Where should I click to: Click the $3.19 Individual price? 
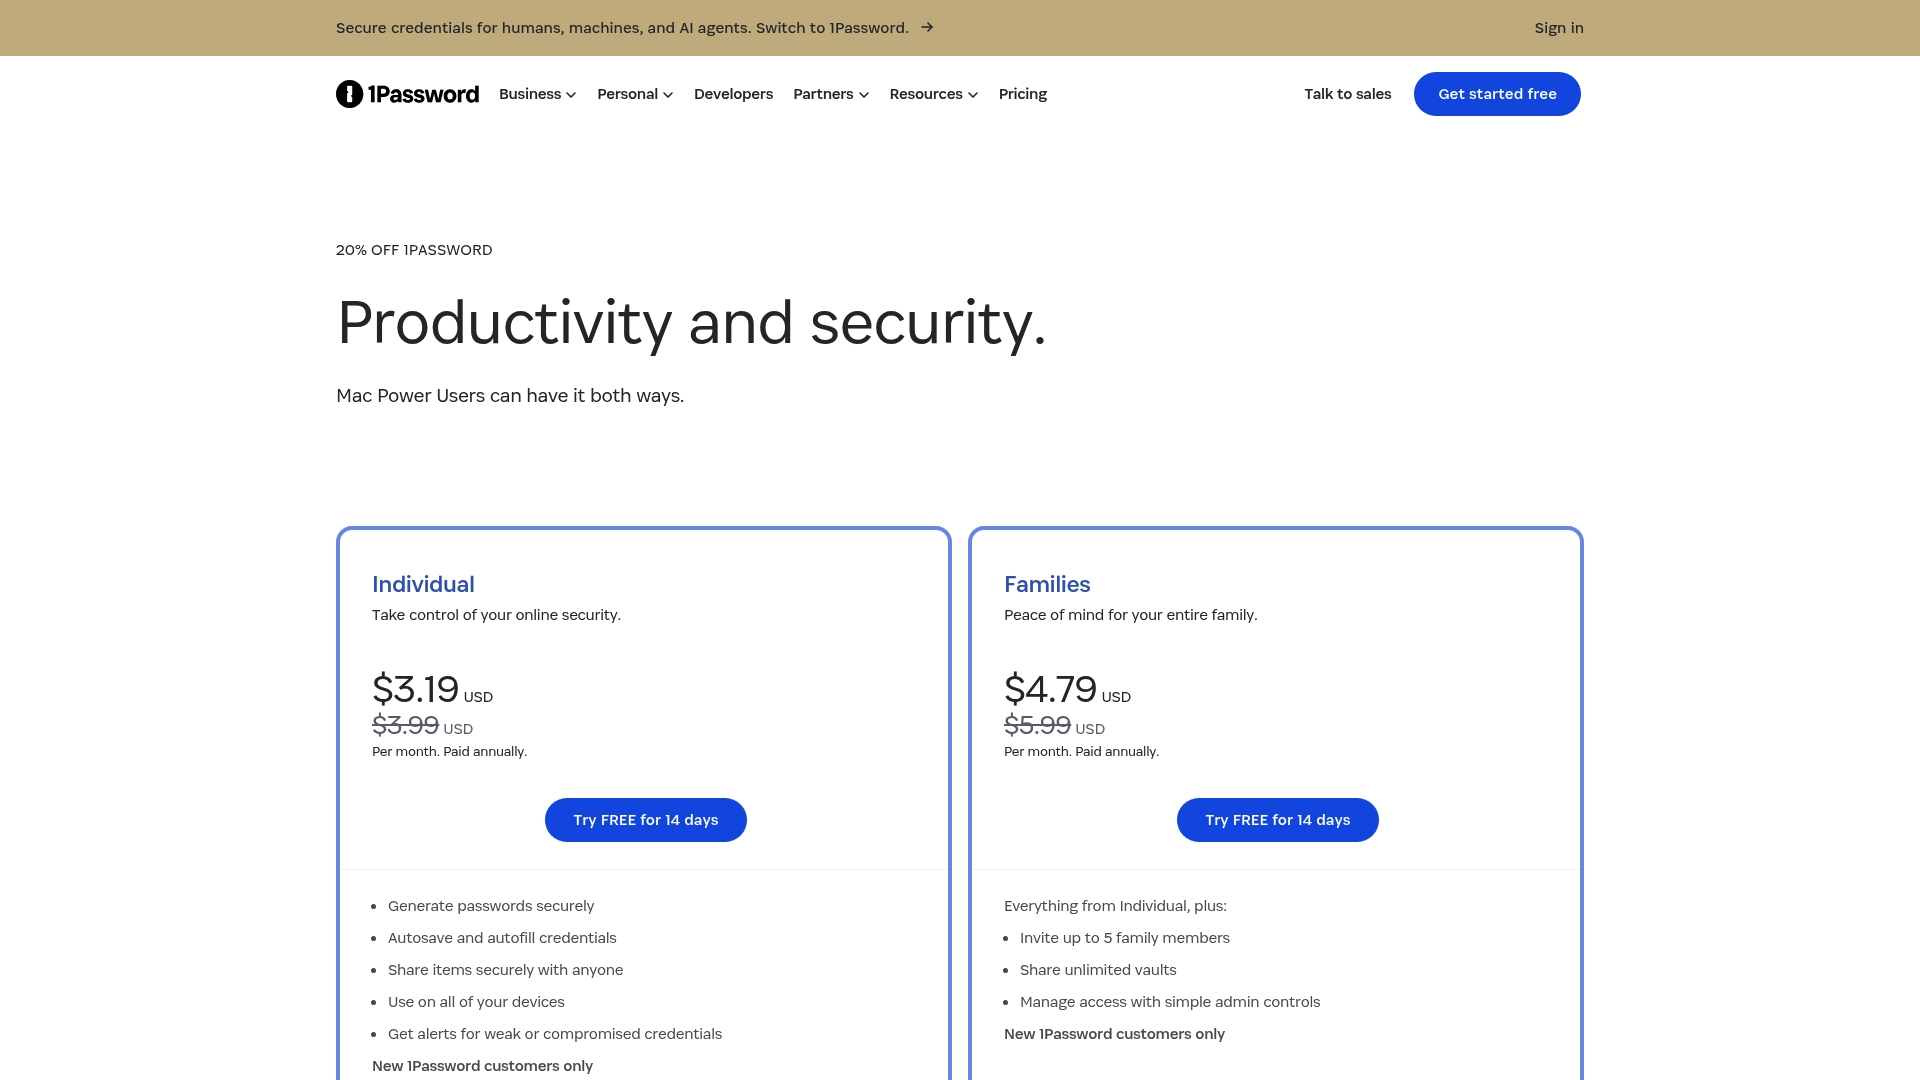point(415,689)
